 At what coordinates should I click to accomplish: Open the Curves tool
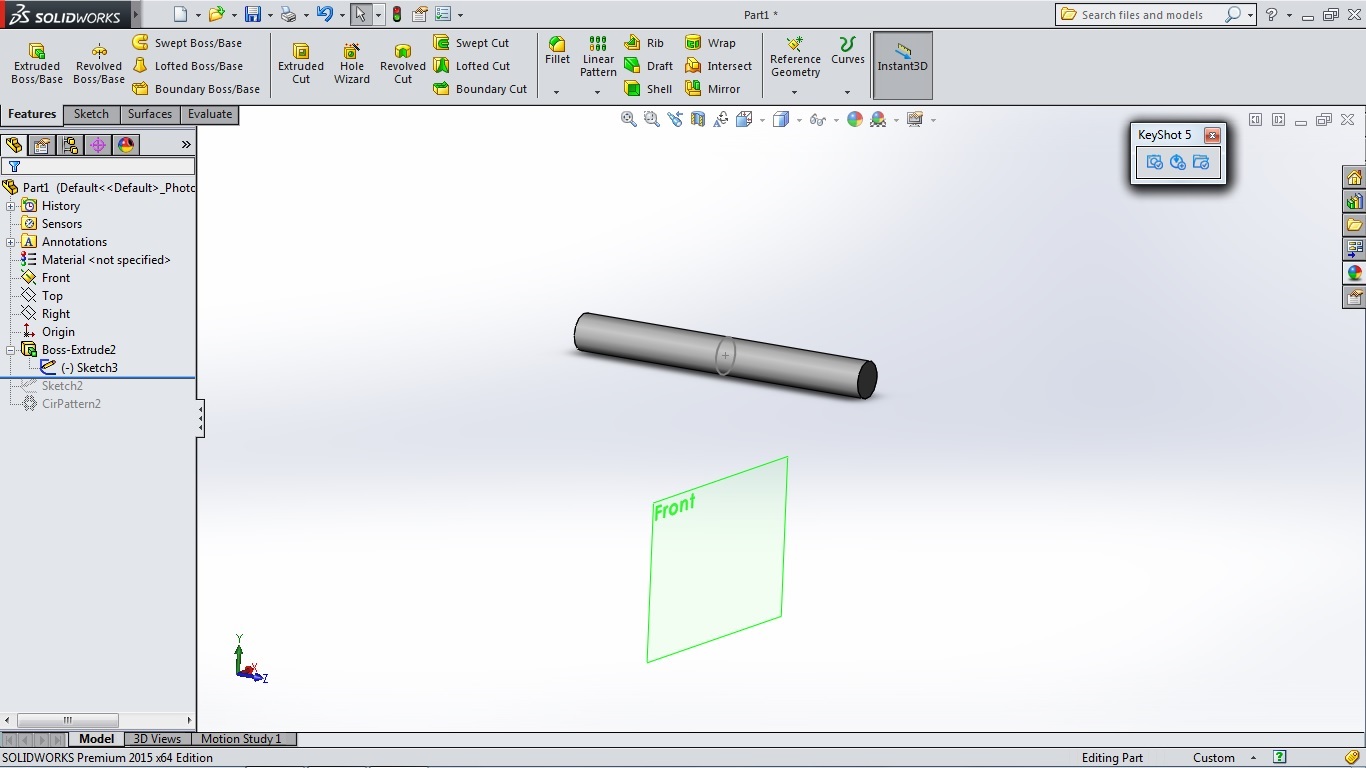[847, 51]
